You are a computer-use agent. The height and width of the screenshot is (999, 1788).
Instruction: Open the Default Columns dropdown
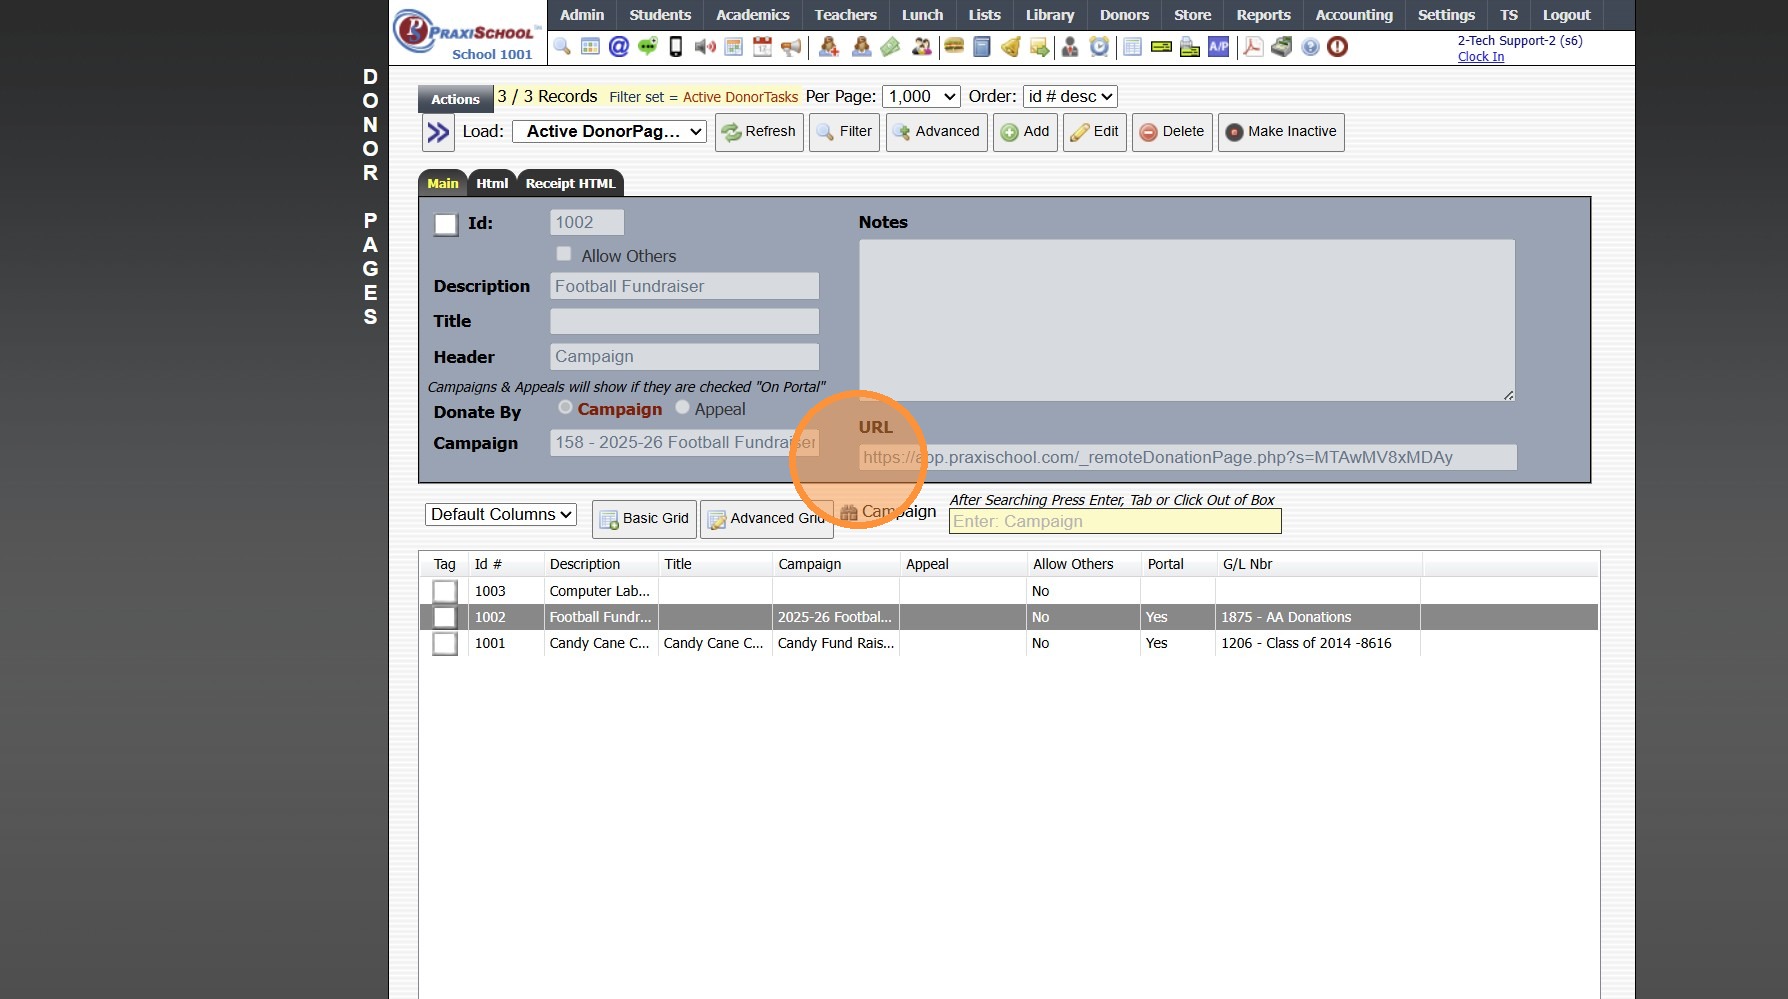[501, 515]
